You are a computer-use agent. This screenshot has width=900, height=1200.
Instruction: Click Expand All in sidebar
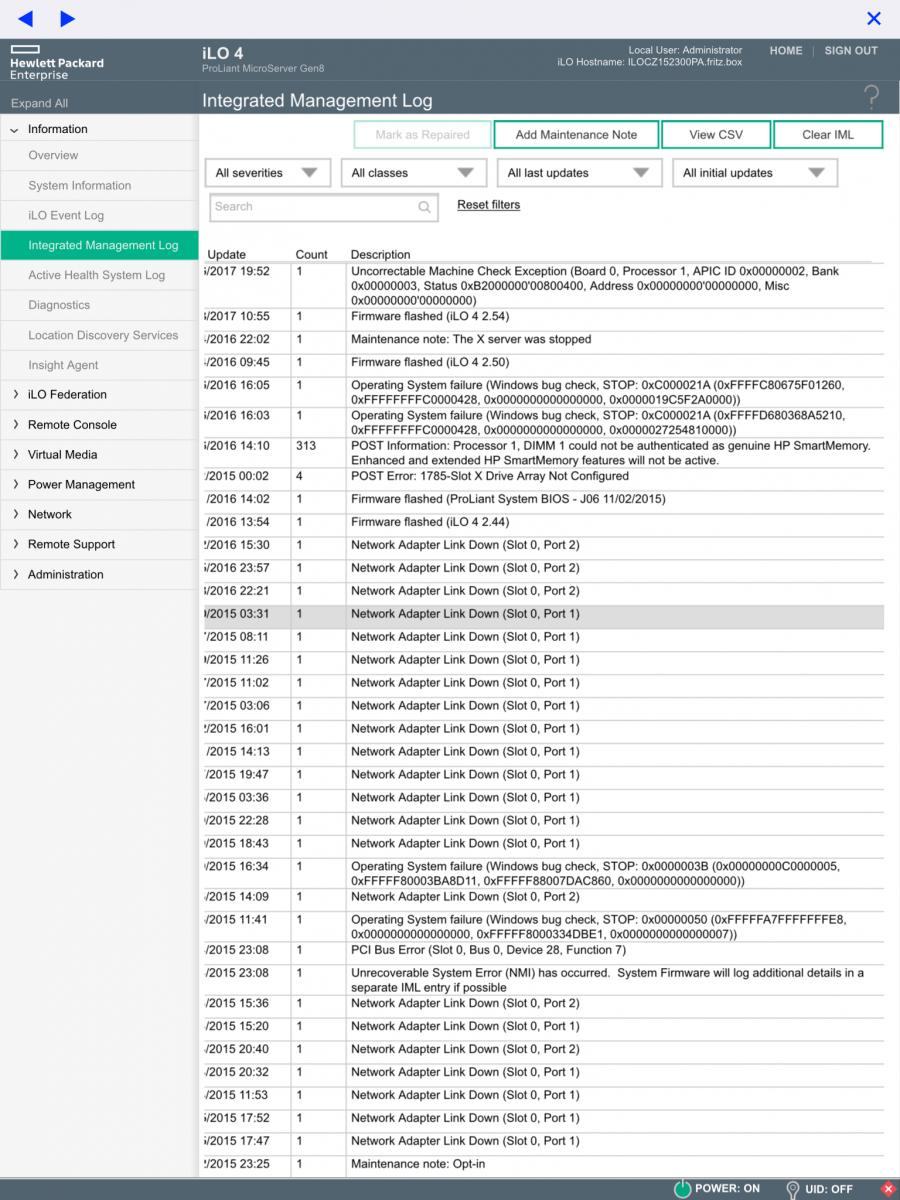tap(39, 103)
